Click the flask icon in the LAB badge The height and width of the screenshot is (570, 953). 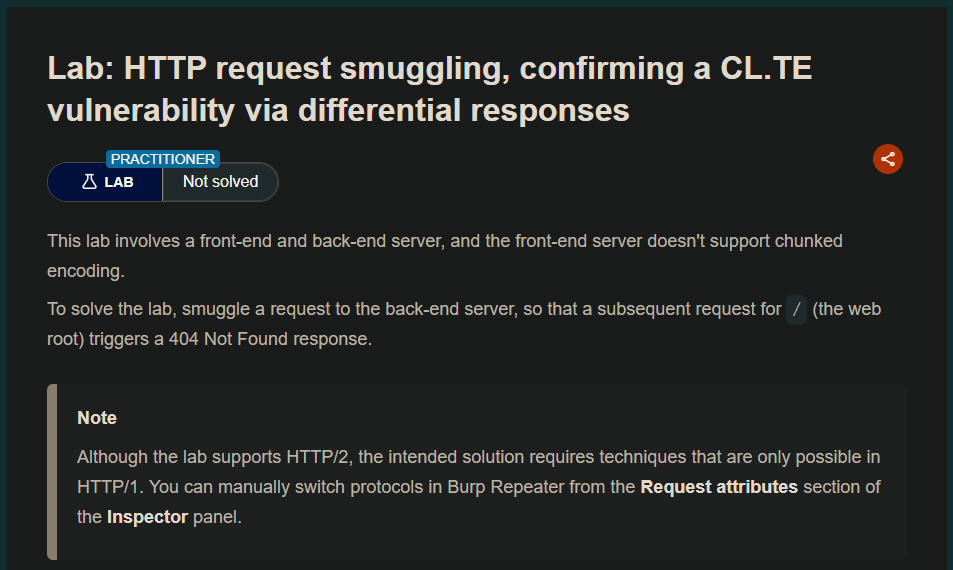click(x=90, y=182)
